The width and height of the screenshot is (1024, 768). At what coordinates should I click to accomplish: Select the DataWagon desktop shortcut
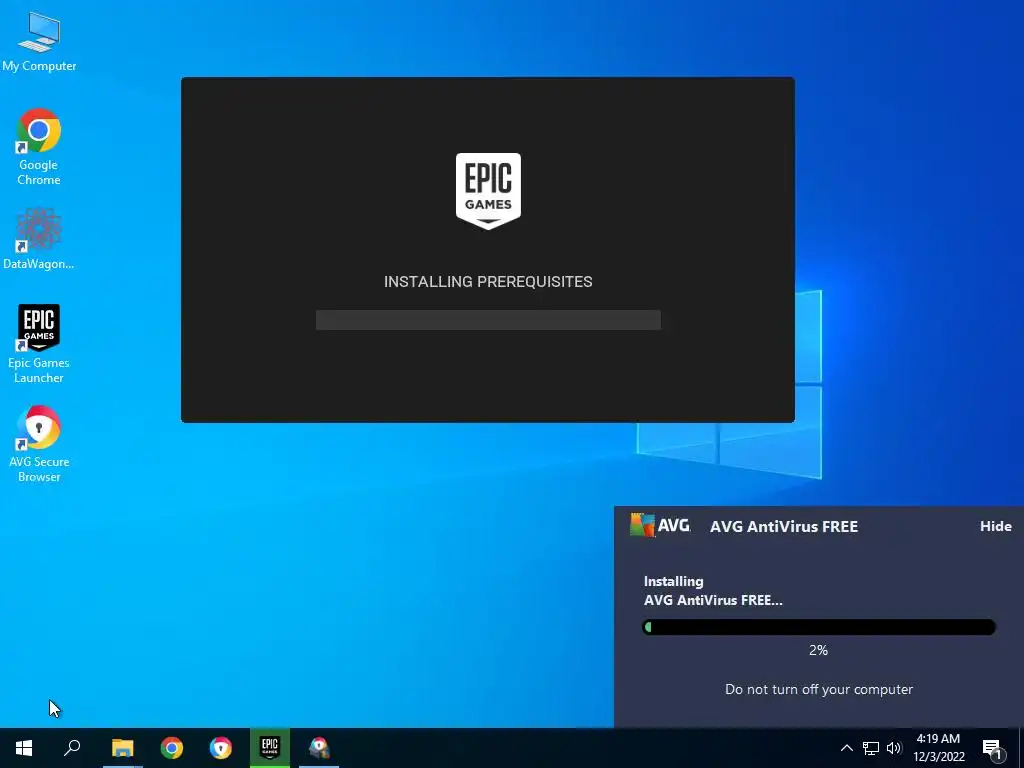pyautogui.click(x=39, y=239)
